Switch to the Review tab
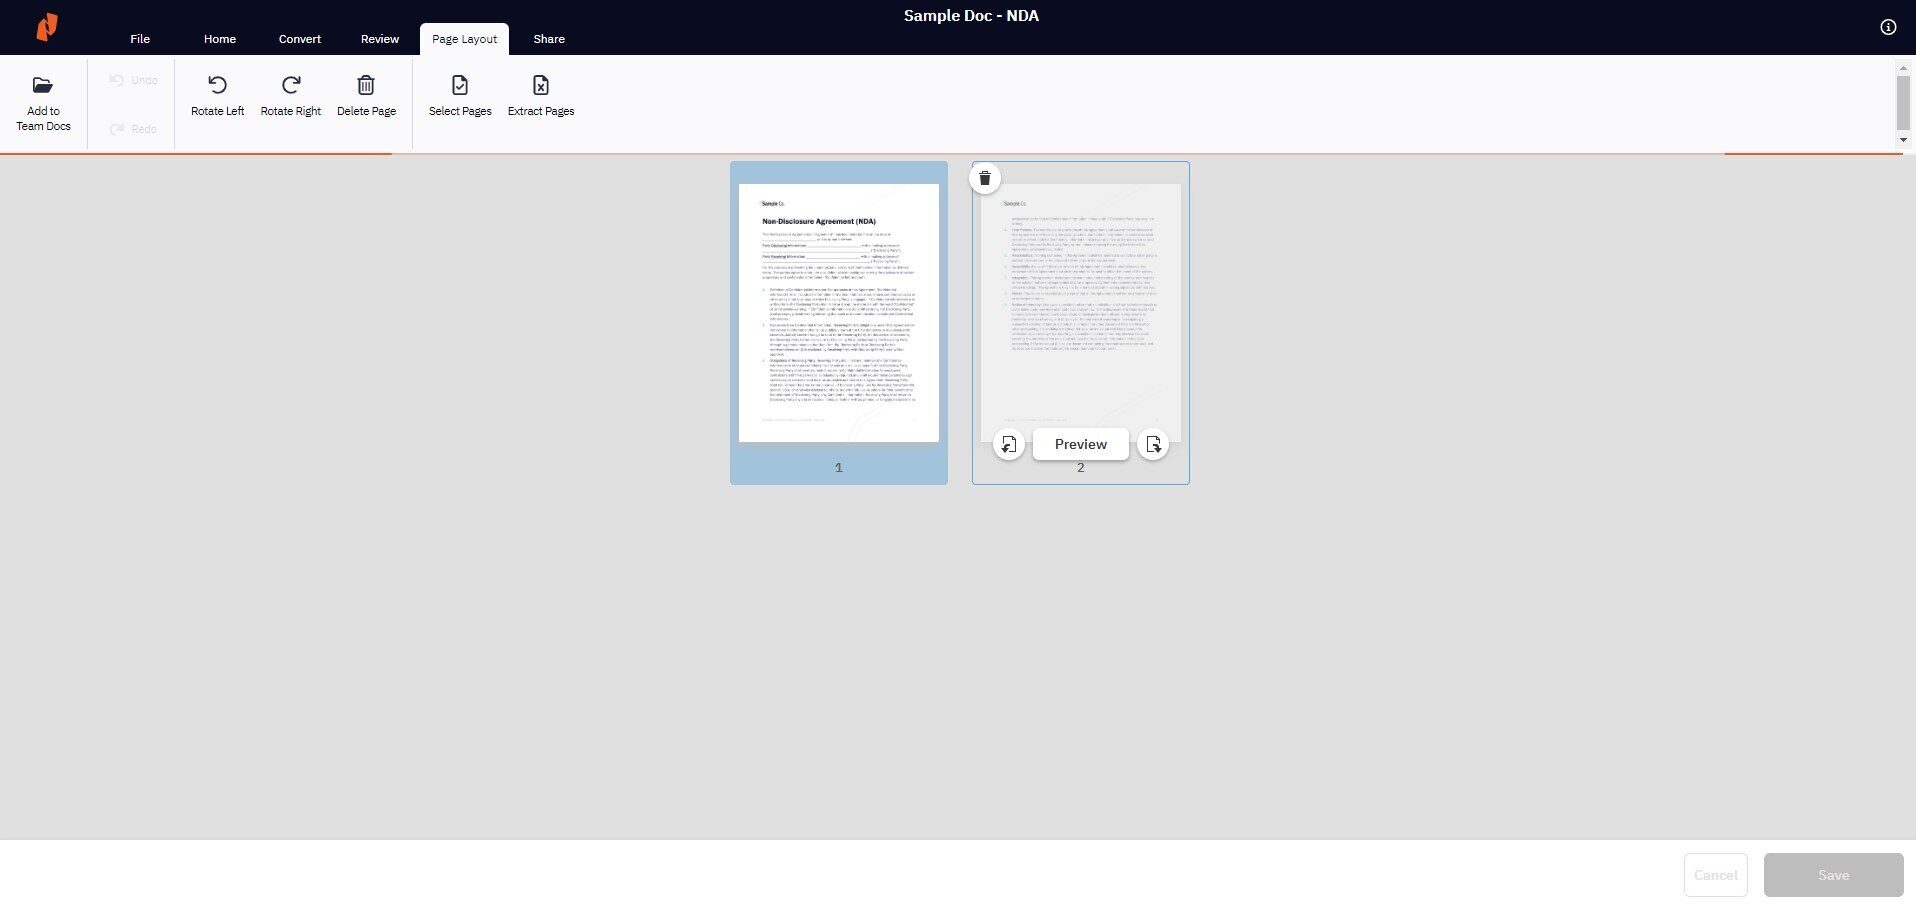Viewport: 1916px width, 906px height. [379, 39]
